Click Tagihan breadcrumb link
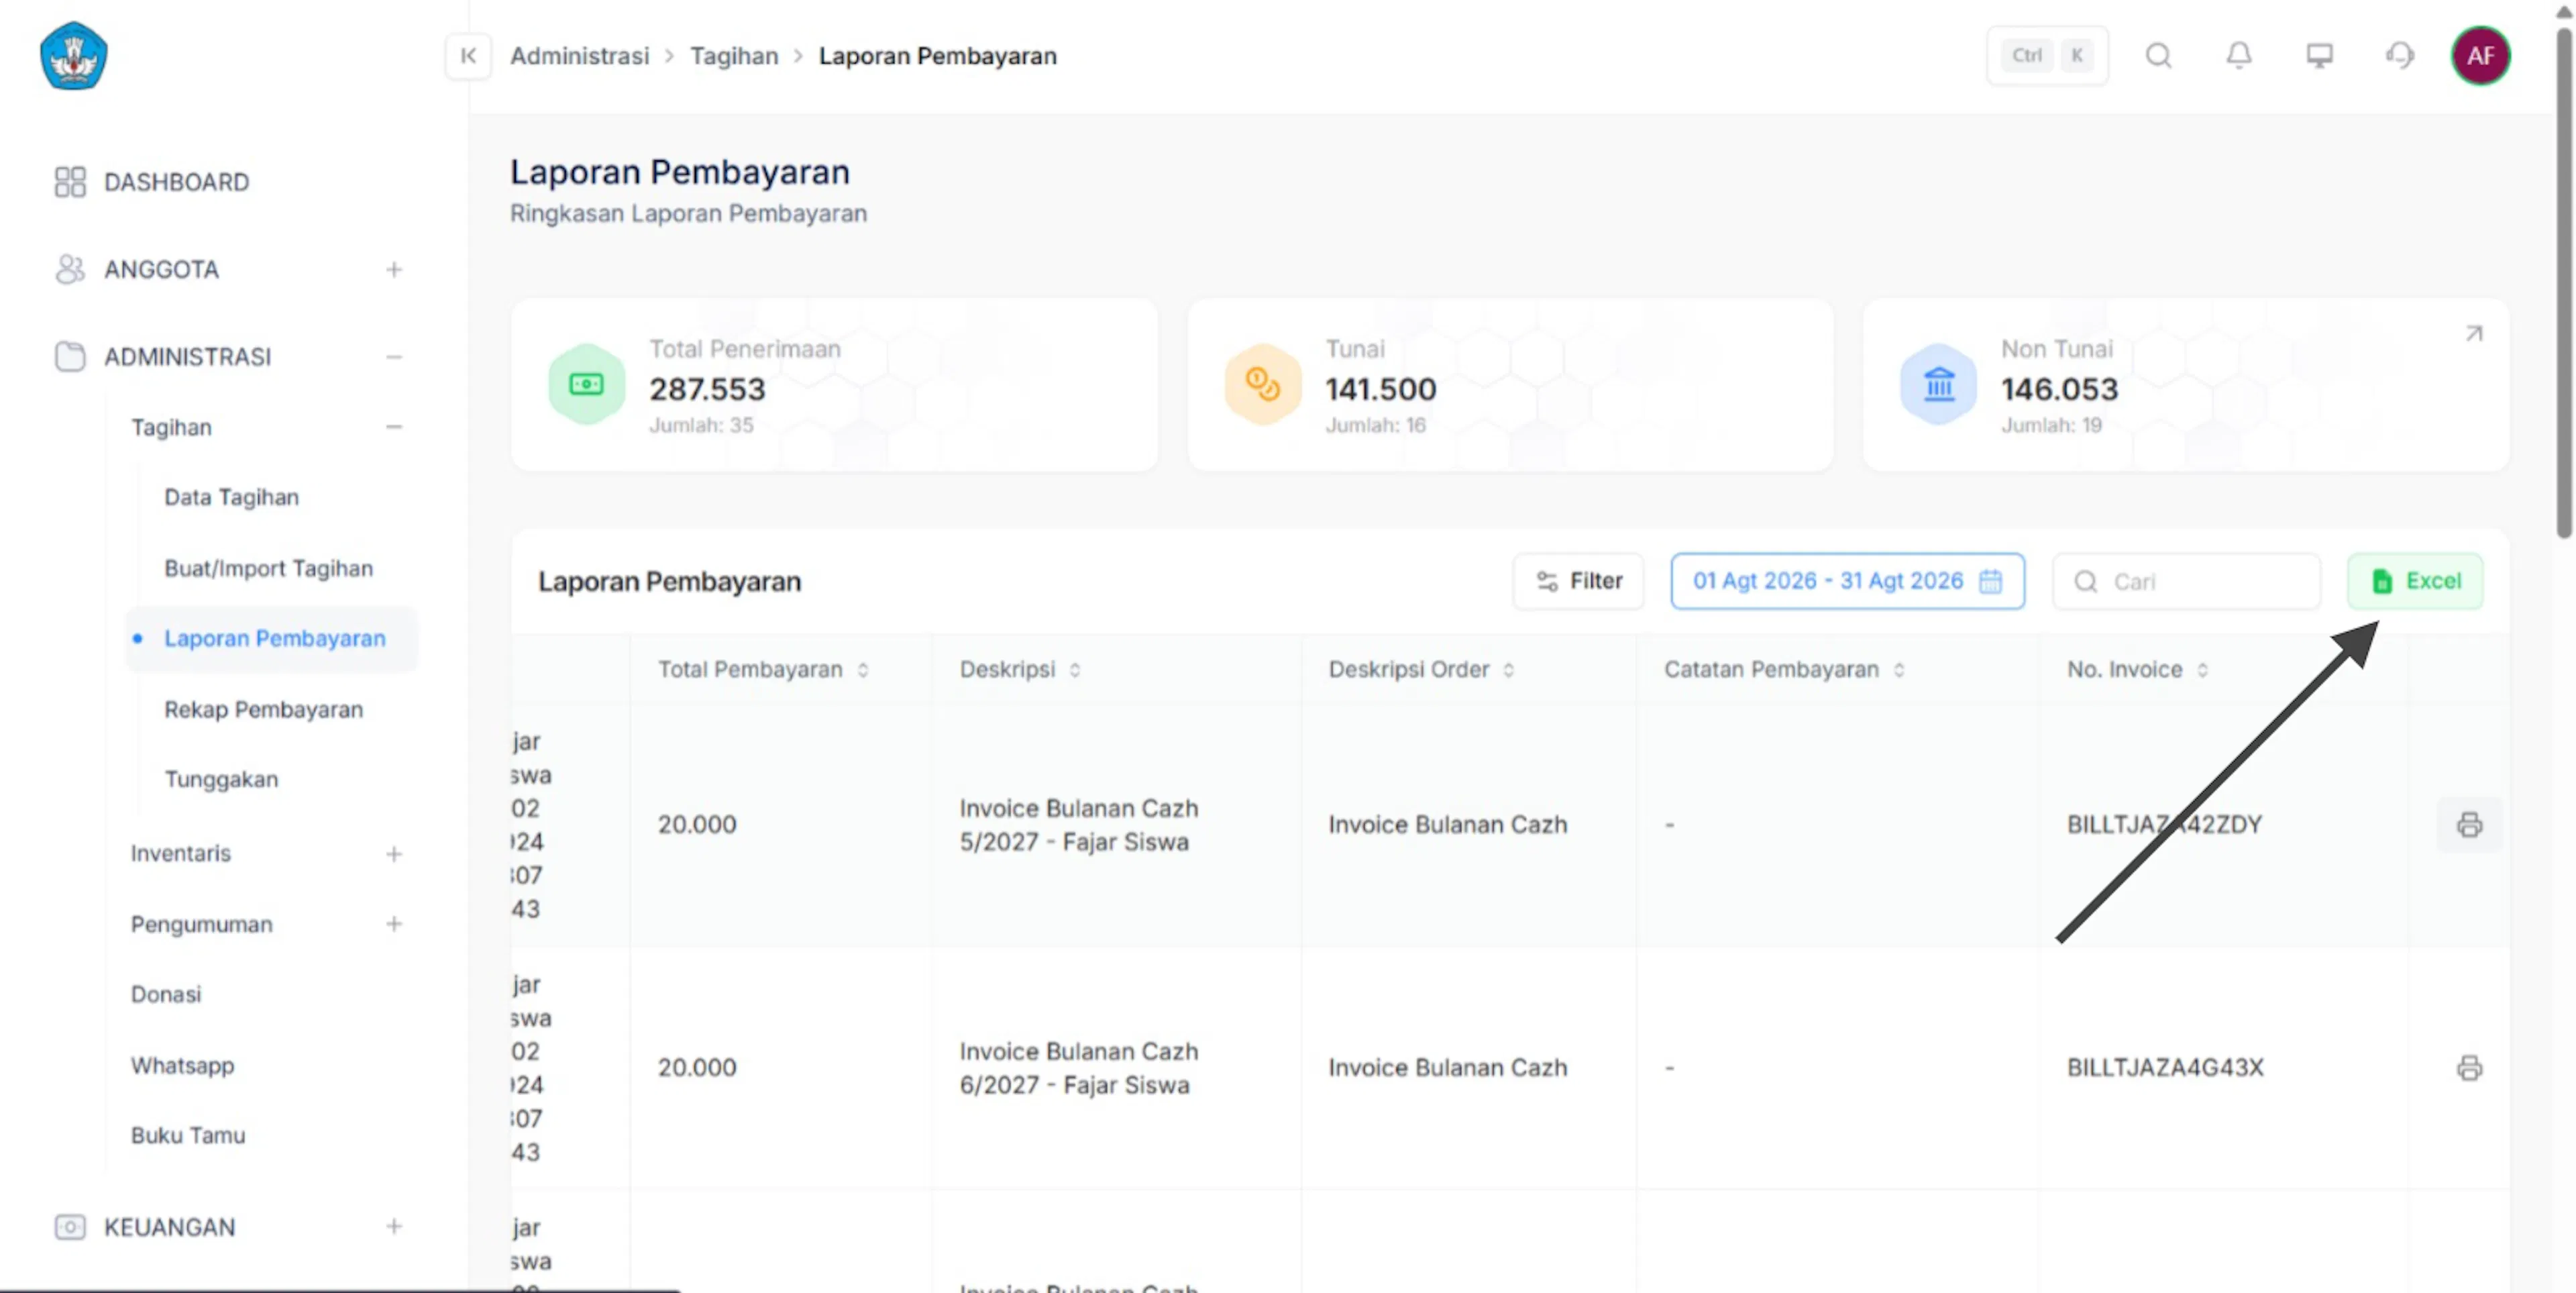 coord(734,56)
